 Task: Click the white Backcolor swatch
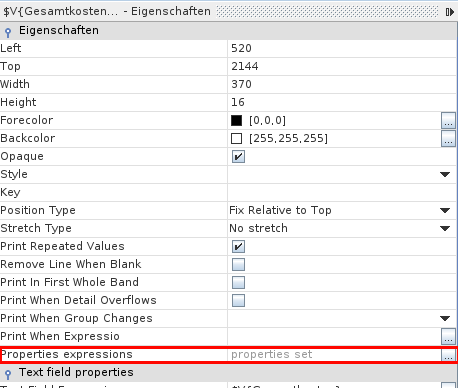(x=236, y=138)
